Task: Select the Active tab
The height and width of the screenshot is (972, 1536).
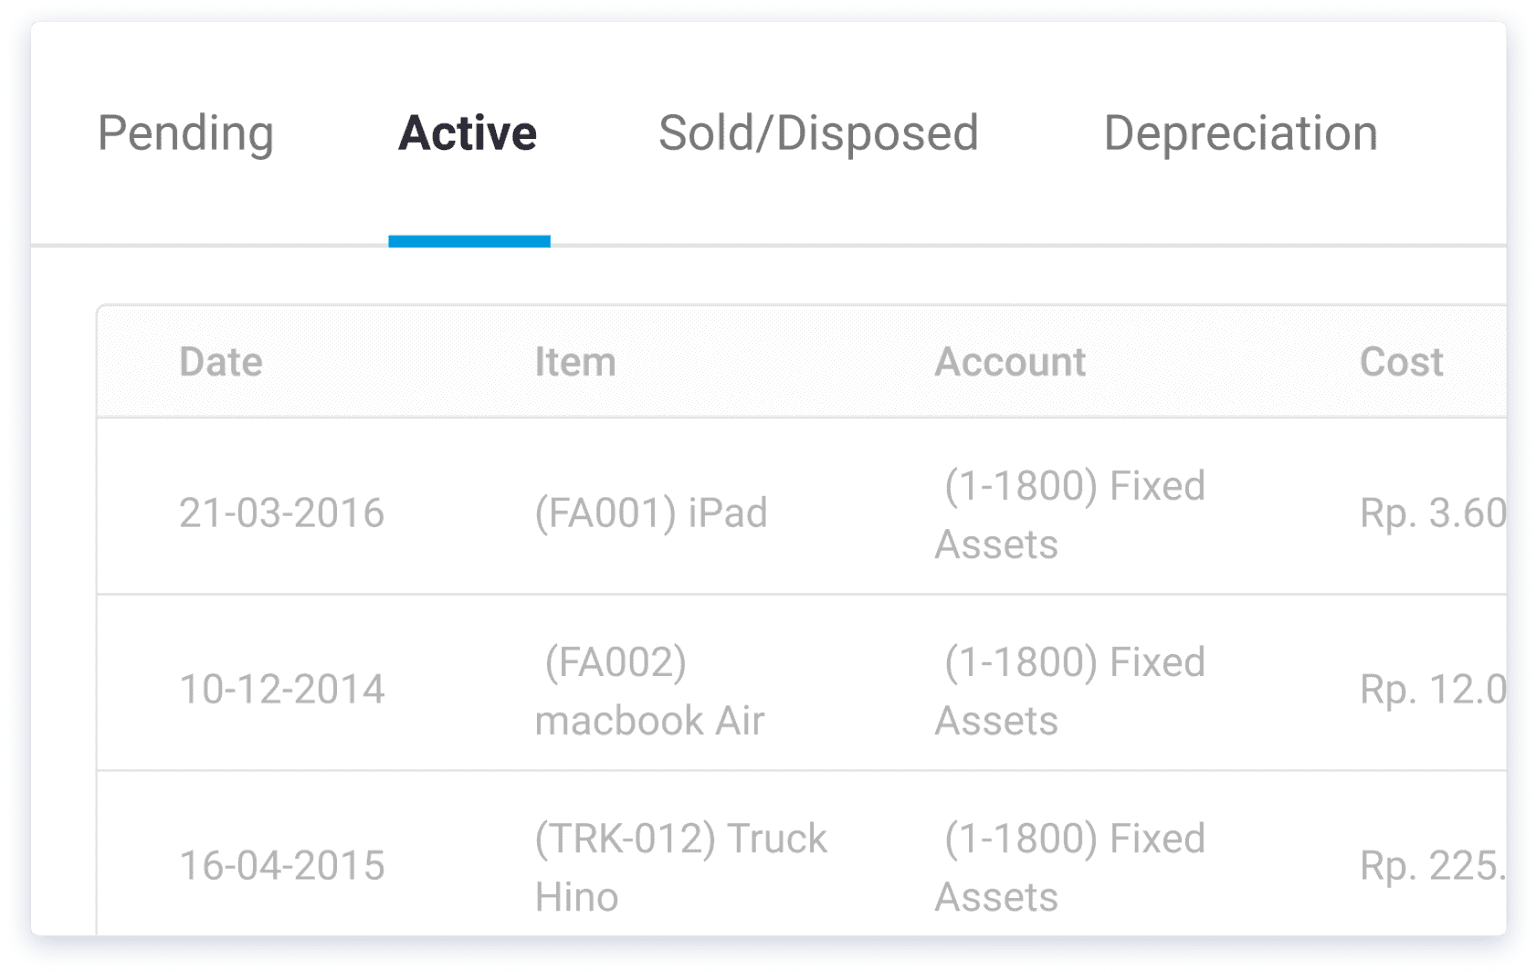Action: pyautogui.click(x=468, y=133)
